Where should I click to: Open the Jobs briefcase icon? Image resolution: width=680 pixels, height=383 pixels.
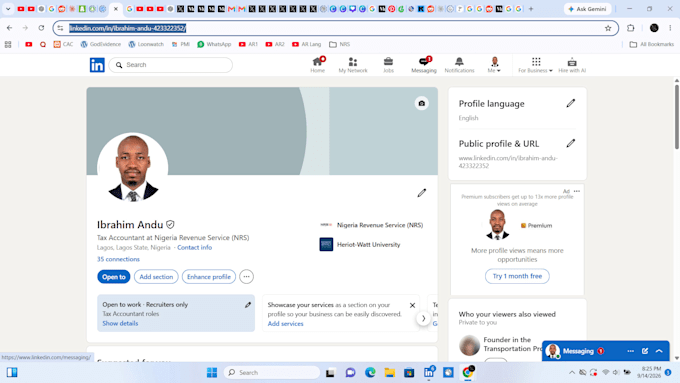pyautogui.click(x=388, y=65)
